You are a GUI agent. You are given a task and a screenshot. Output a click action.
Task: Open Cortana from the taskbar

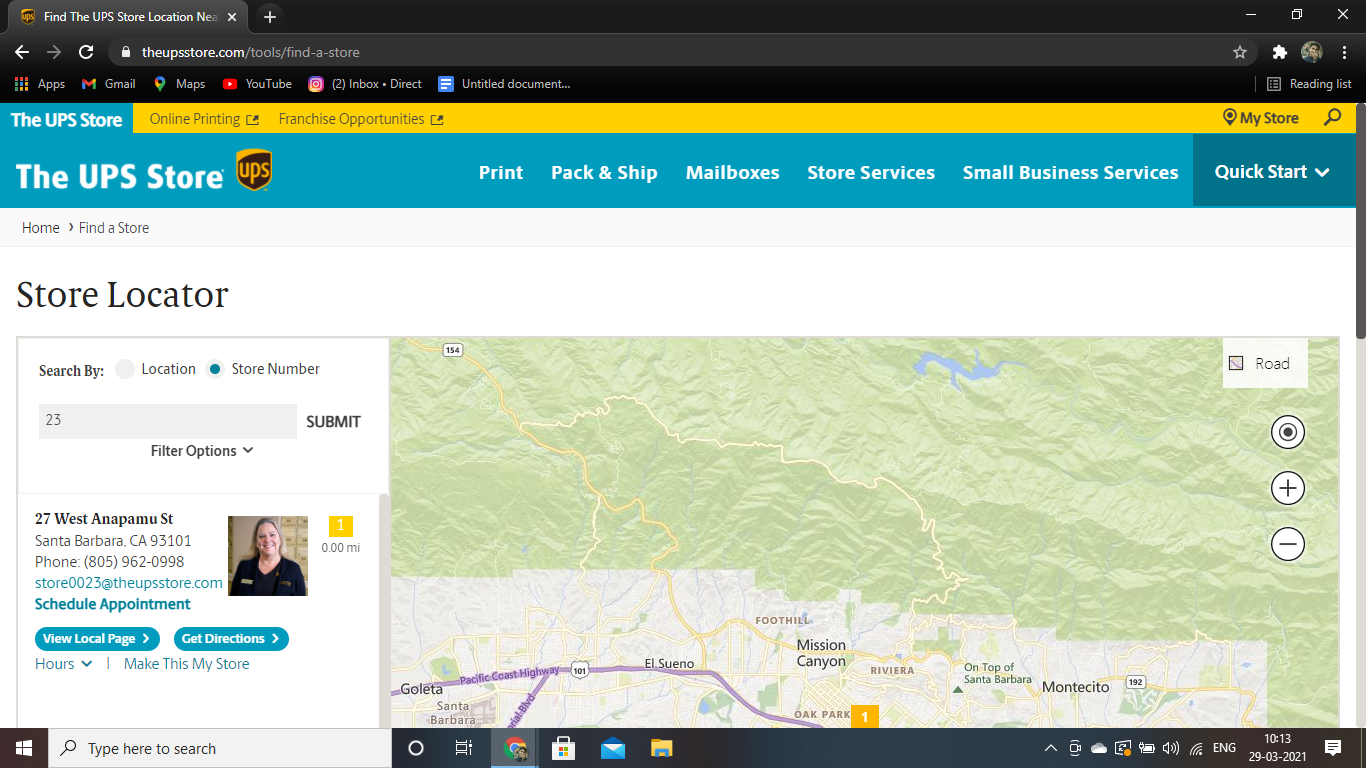416,748
